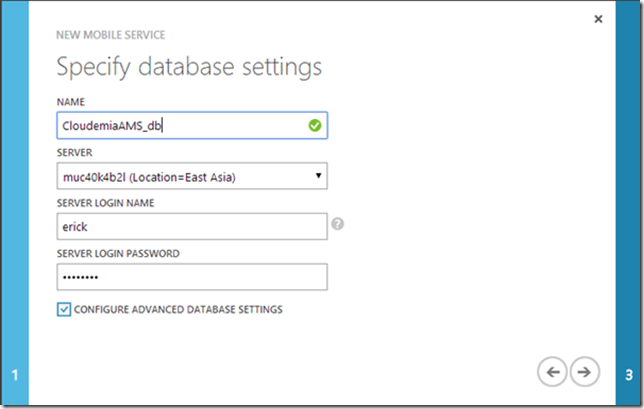Go back with the left arrow button
The width and height of the screenshot is (644, 409).
pyautogui.click(x=551, y=372)
